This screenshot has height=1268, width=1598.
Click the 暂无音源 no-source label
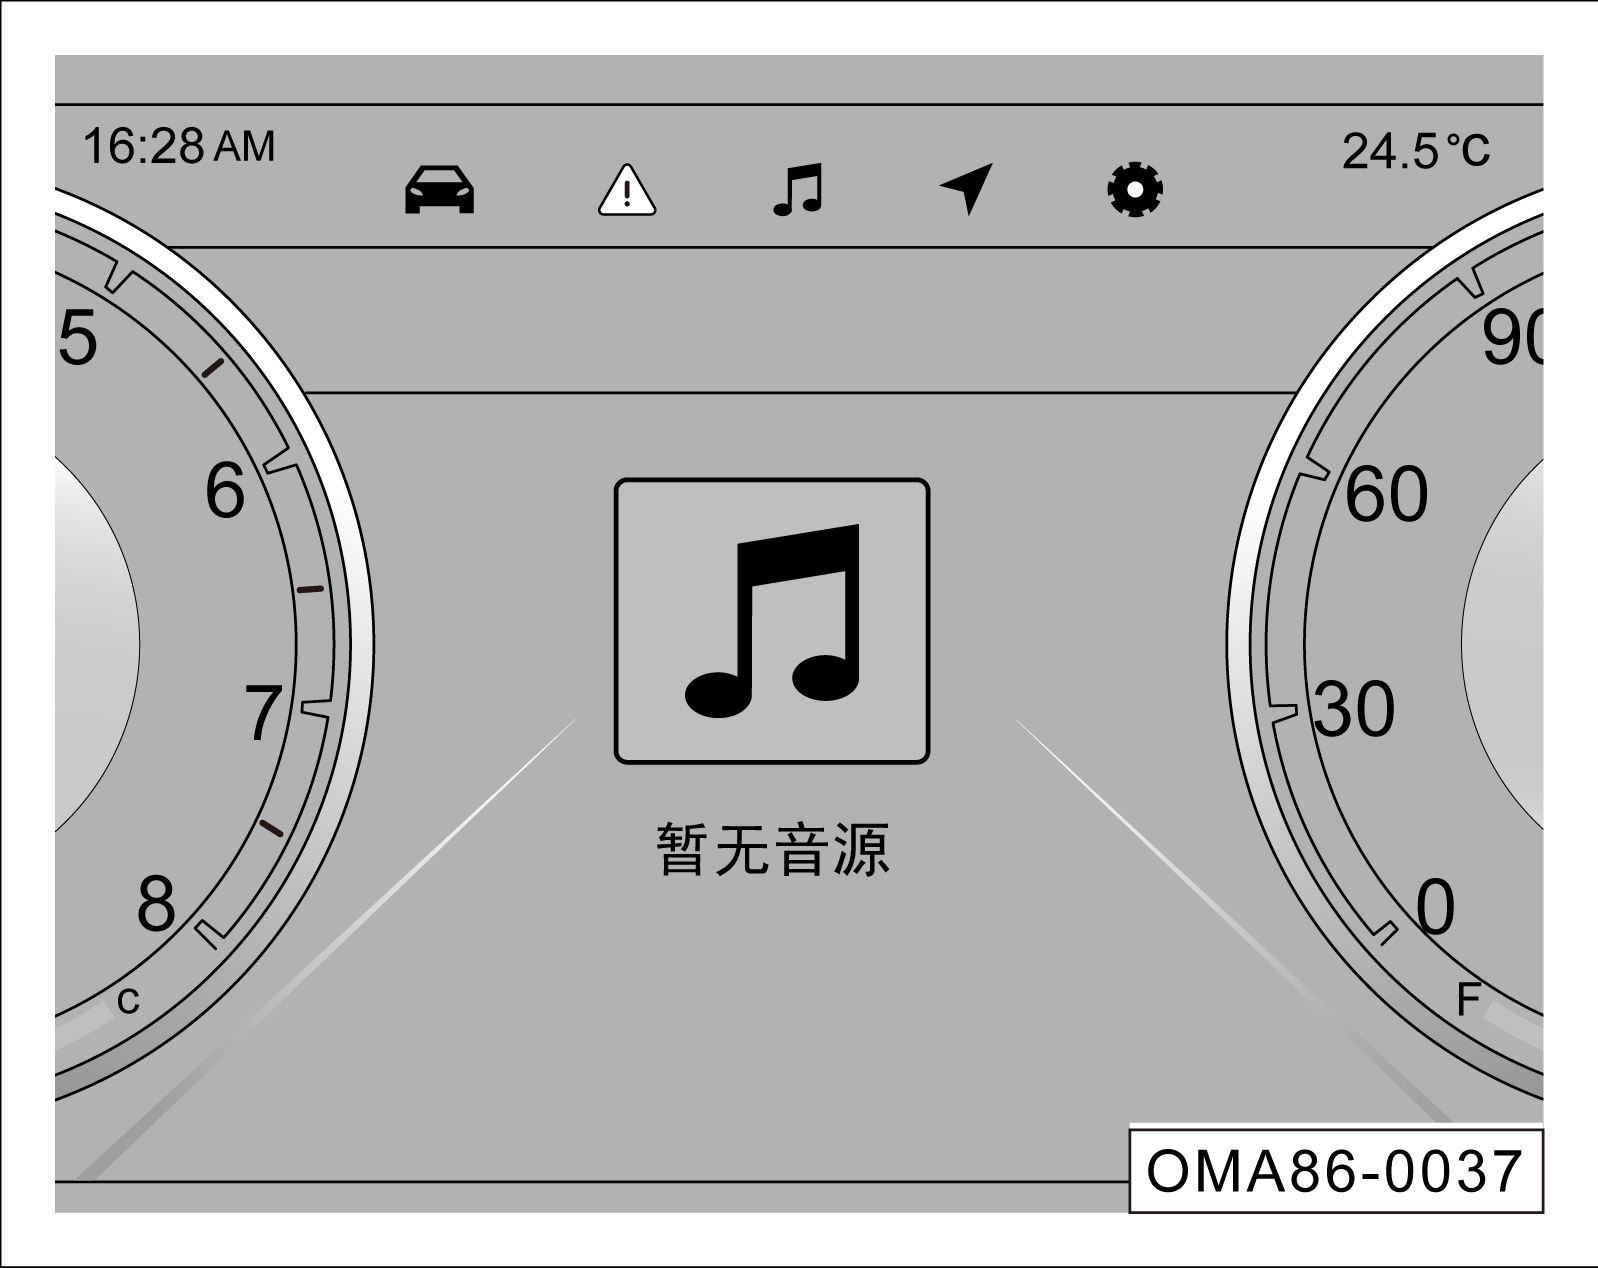[x=772, y=850]
